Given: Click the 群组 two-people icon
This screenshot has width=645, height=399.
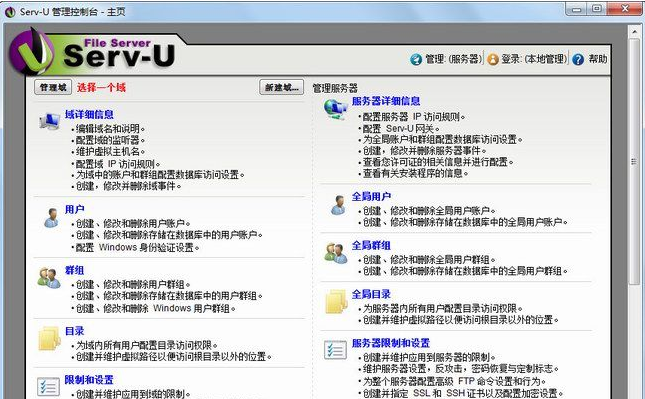Looking at the screenshot, I should [x=49, y=278].
